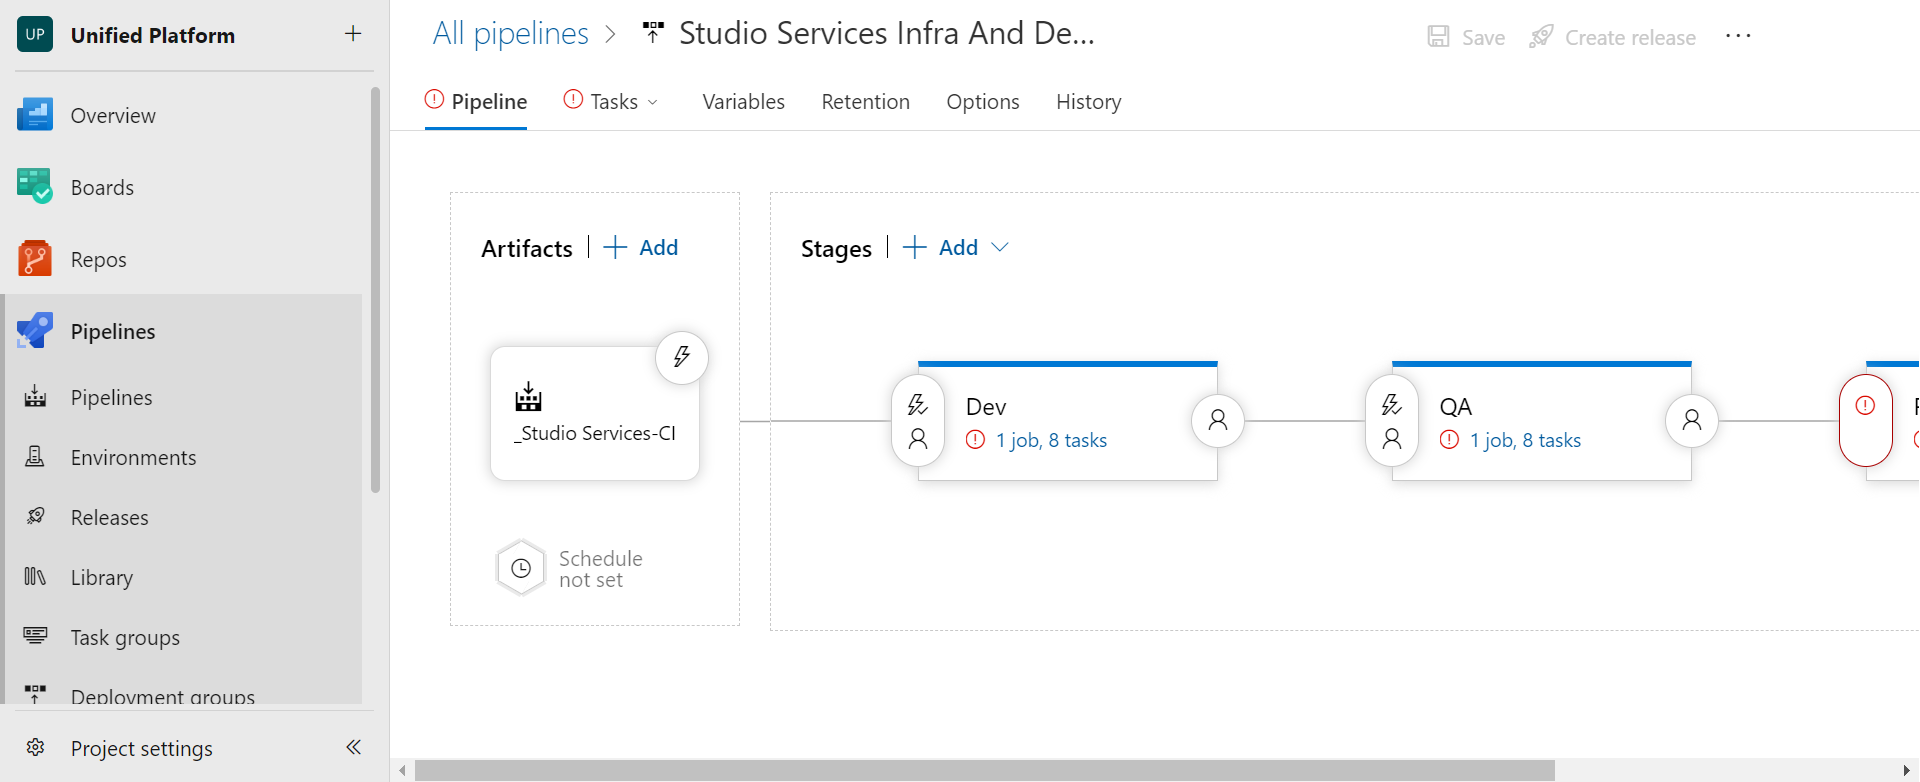Open QA stage post-deployment conditions
The image size is (1920, 782).
pyautogui.click(x=1692, y=421)
